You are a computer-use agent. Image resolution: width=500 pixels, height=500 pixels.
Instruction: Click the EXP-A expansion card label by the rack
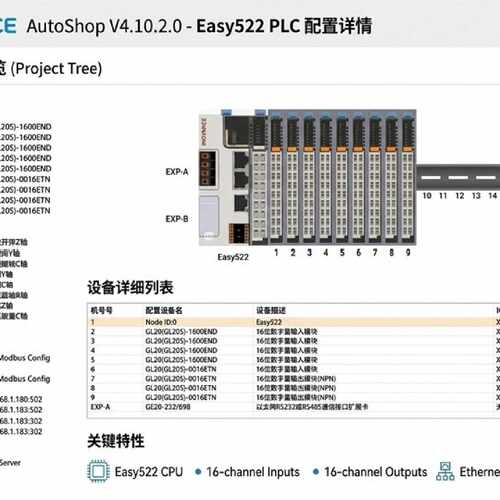coord(177,172)
